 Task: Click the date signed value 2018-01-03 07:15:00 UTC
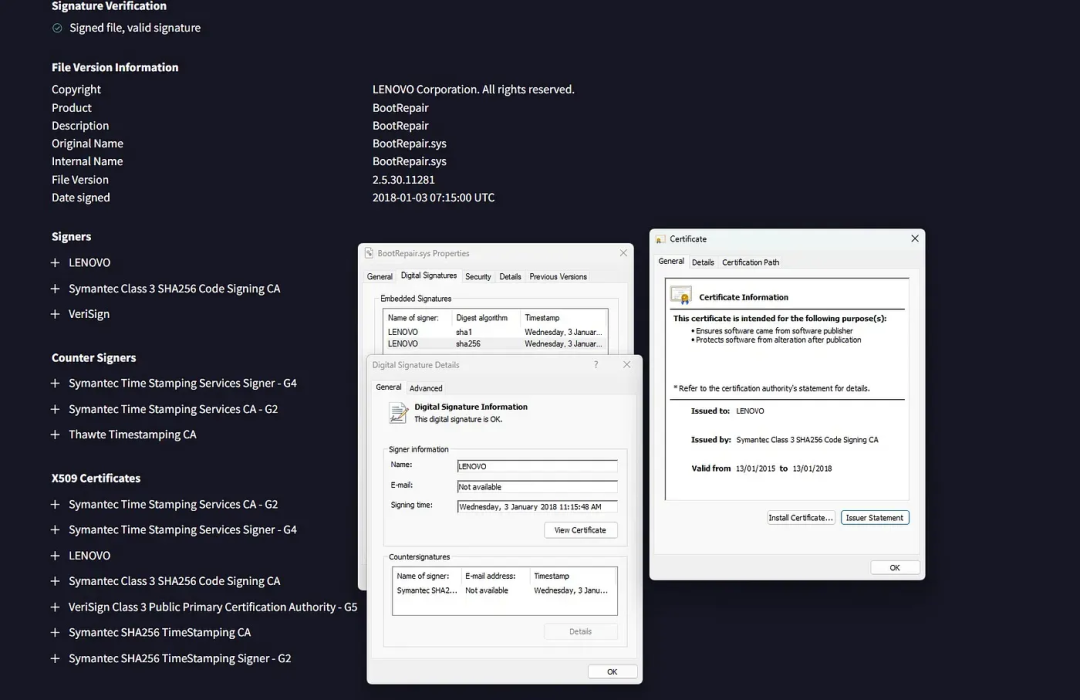coord(433,198)
